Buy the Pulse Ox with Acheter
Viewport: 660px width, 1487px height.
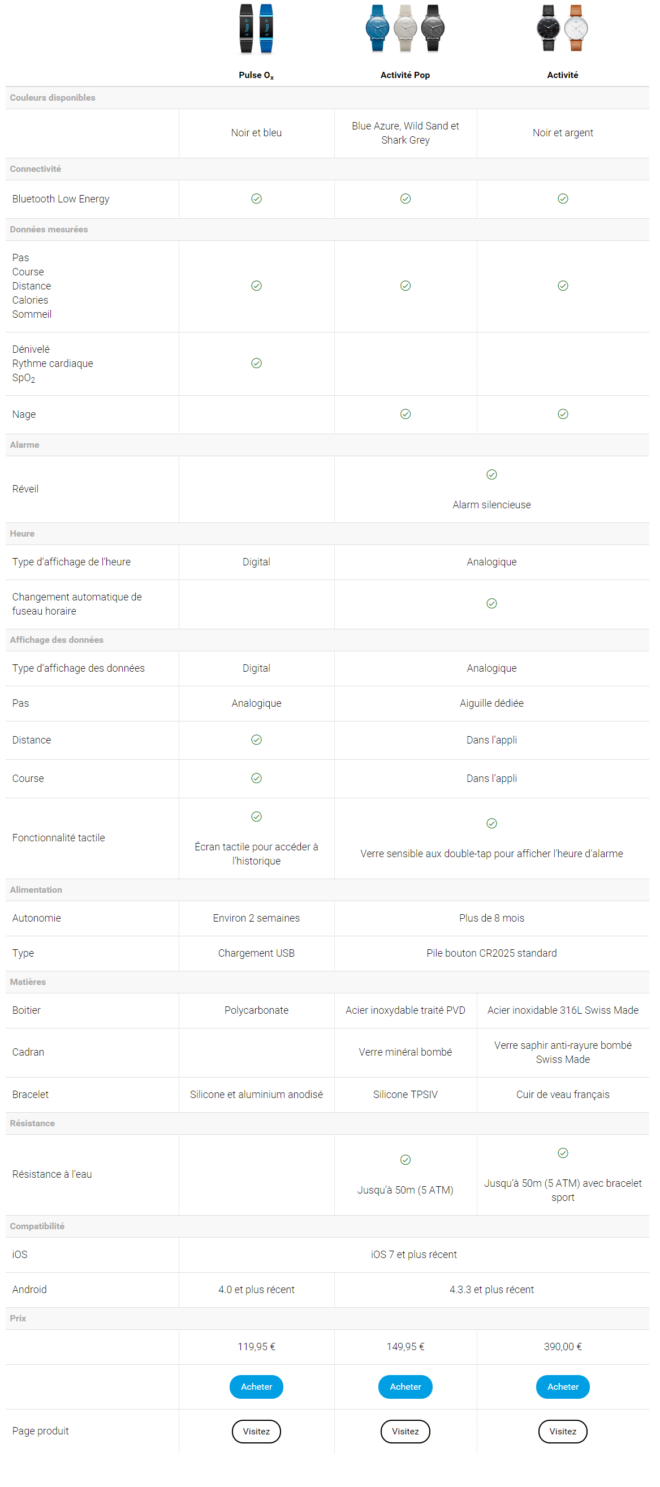(256, 1386)
